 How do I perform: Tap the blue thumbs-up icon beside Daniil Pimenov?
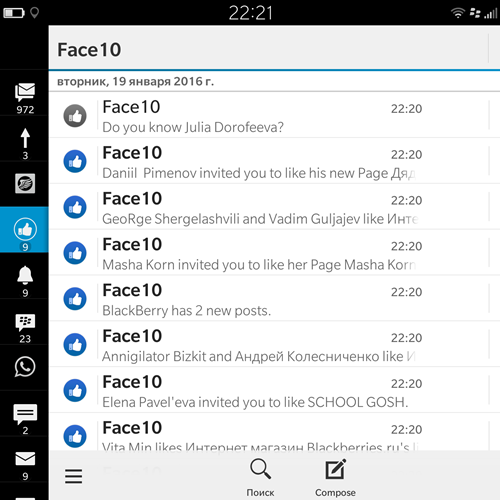pyautogui.click(x=75, y=161)
